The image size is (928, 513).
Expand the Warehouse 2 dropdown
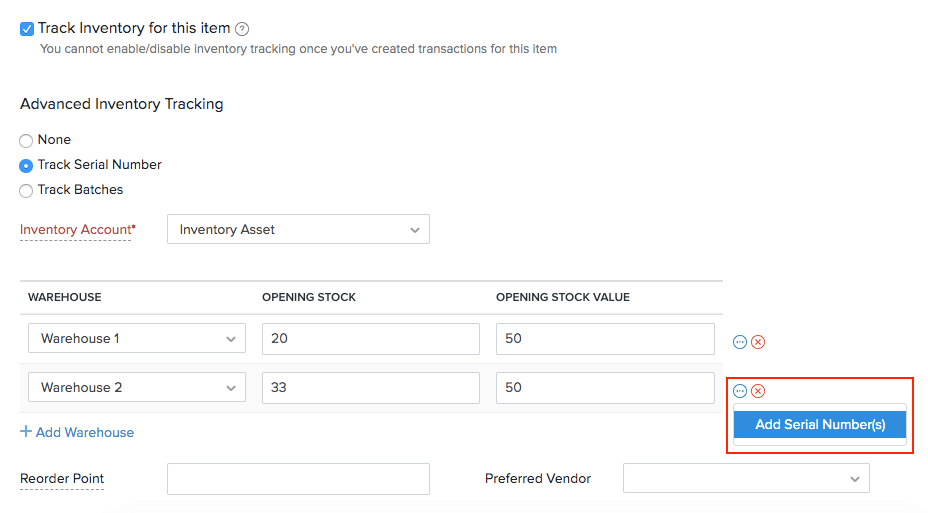[x=137, y=387]
